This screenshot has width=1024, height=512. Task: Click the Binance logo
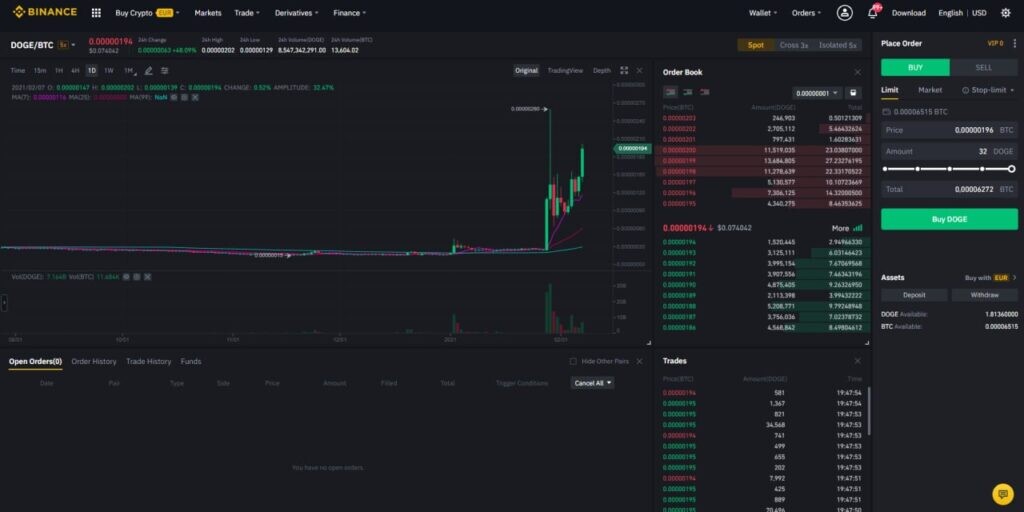tap(44, 12)
